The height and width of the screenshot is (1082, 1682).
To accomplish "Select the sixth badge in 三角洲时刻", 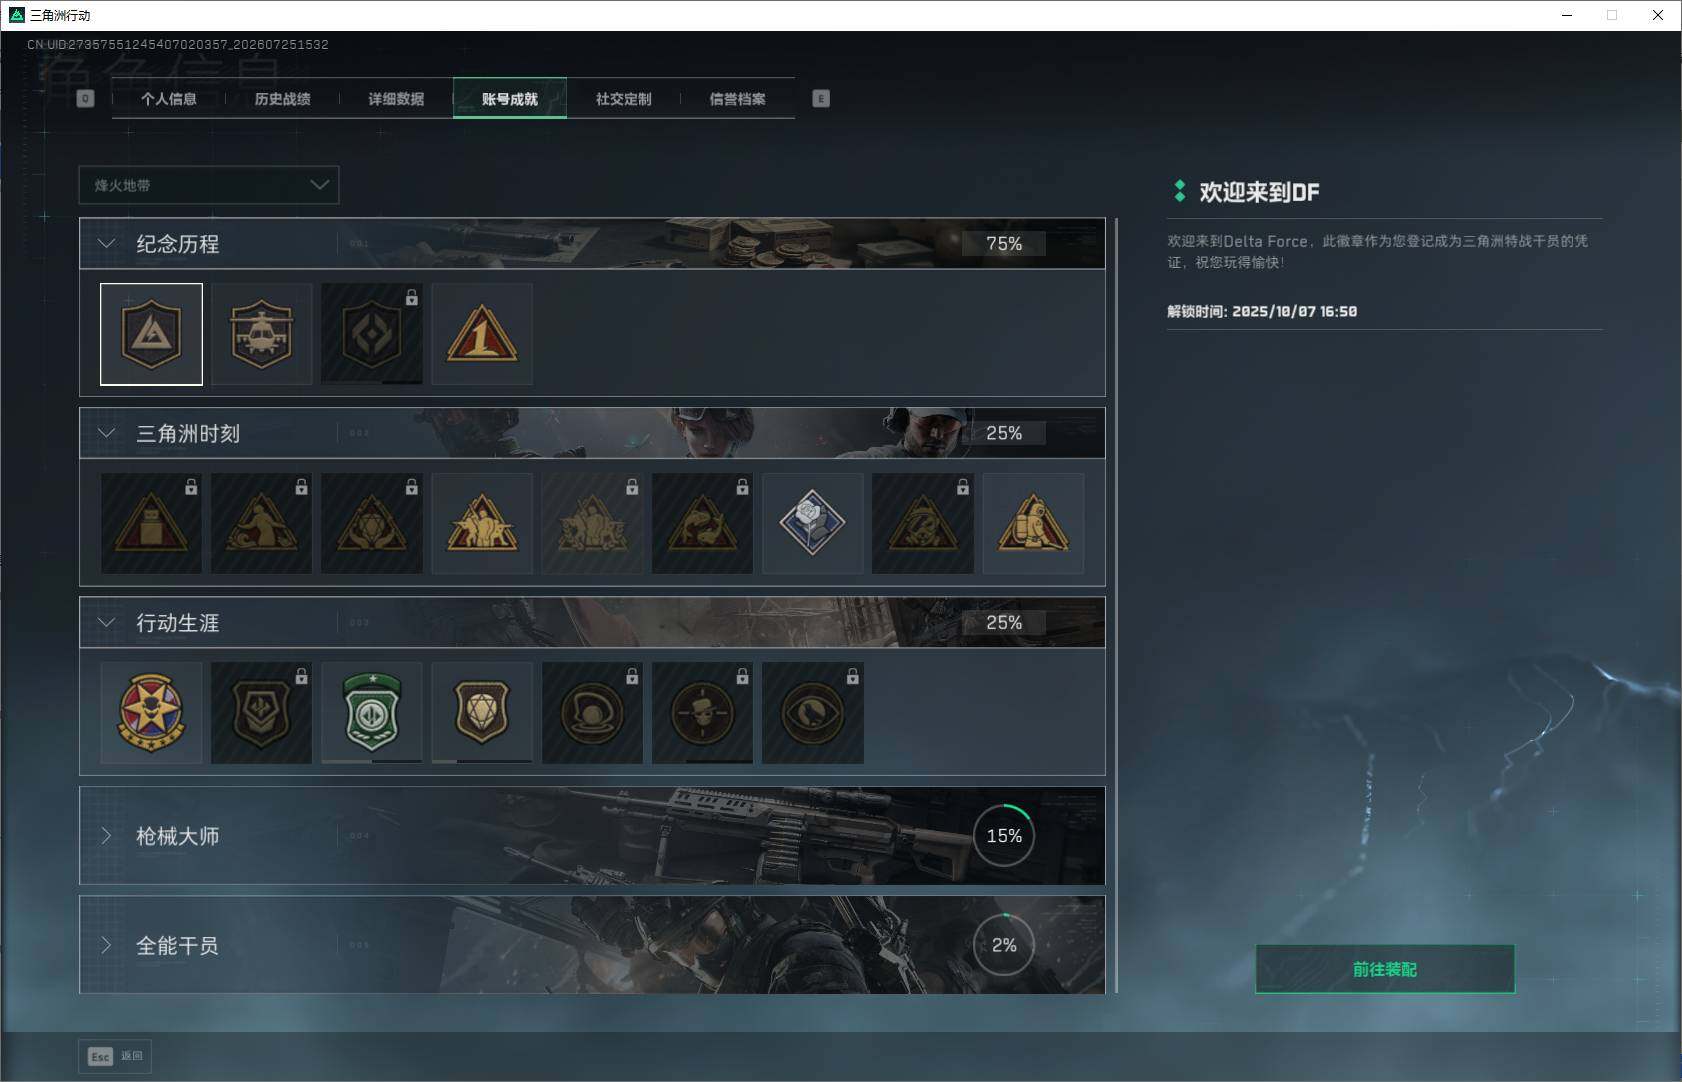I will (702, 523).
